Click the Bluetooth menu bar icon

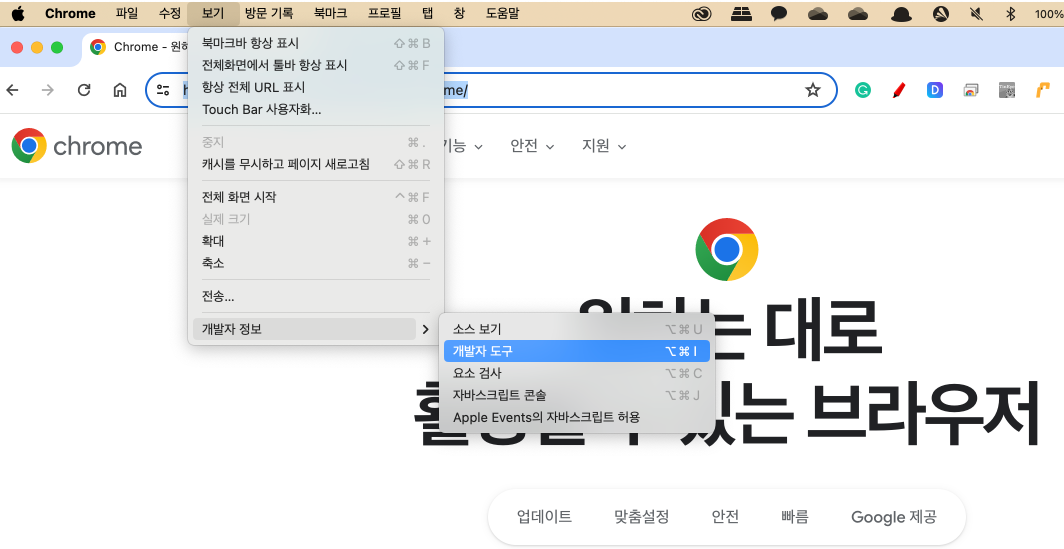(1010, 14)
